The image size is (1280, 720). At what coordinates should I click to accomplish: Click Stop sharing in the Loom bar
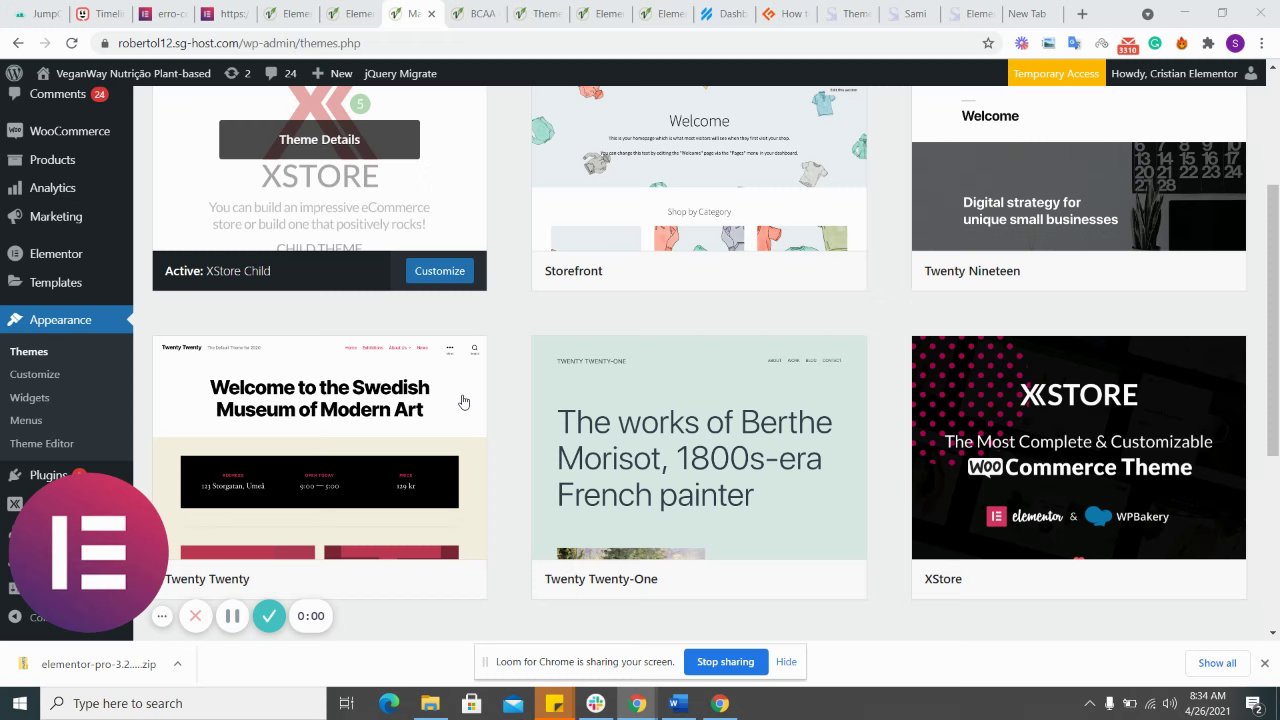click(725, 662)
